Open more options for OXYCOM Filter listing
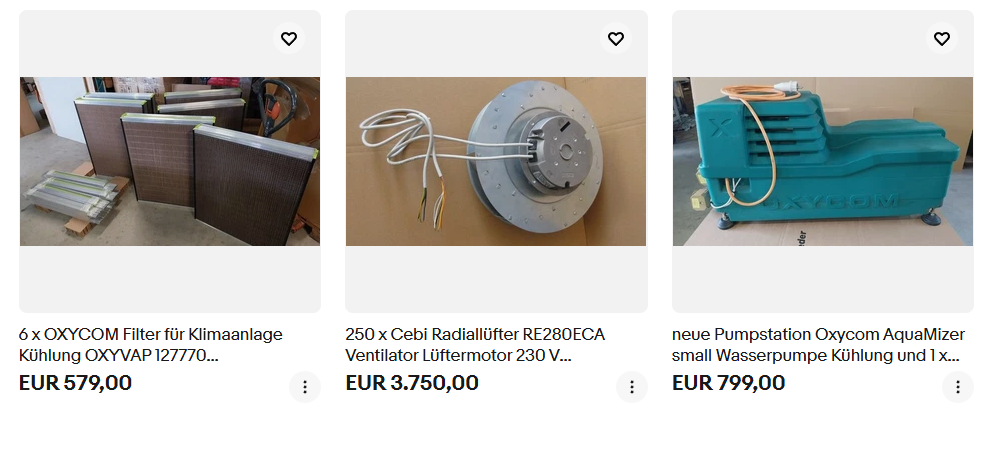Image resolution: width=998 pixels, height=449 pixels. coord(305,387)
